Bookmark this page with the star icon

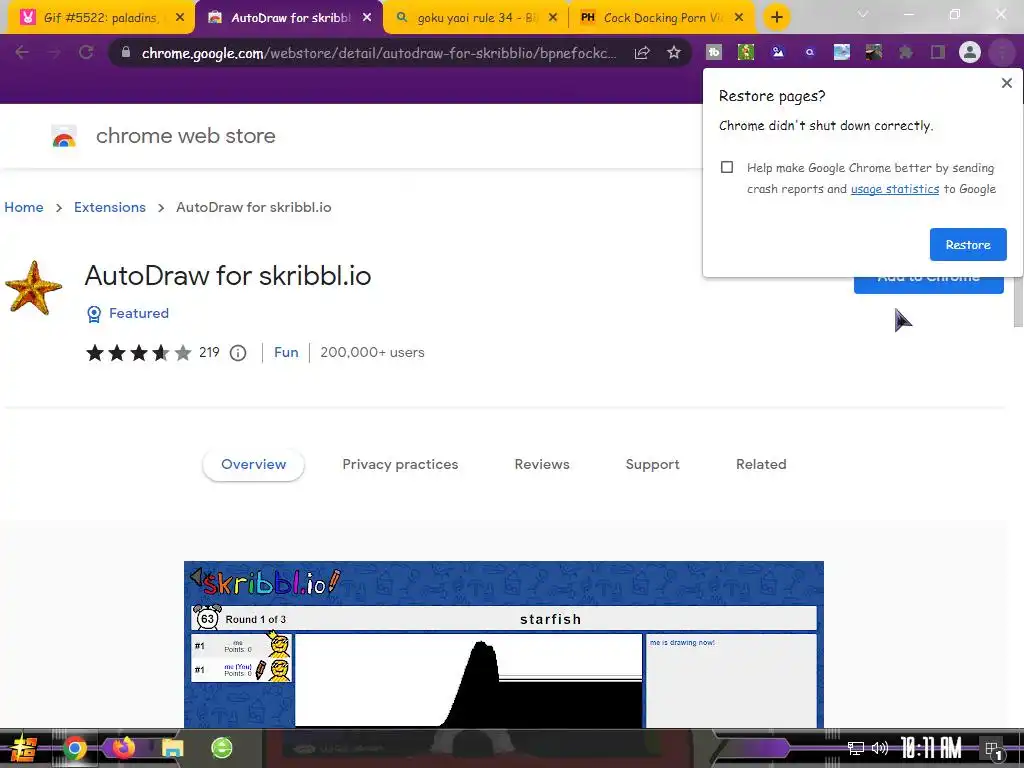(x=674, y=52)
